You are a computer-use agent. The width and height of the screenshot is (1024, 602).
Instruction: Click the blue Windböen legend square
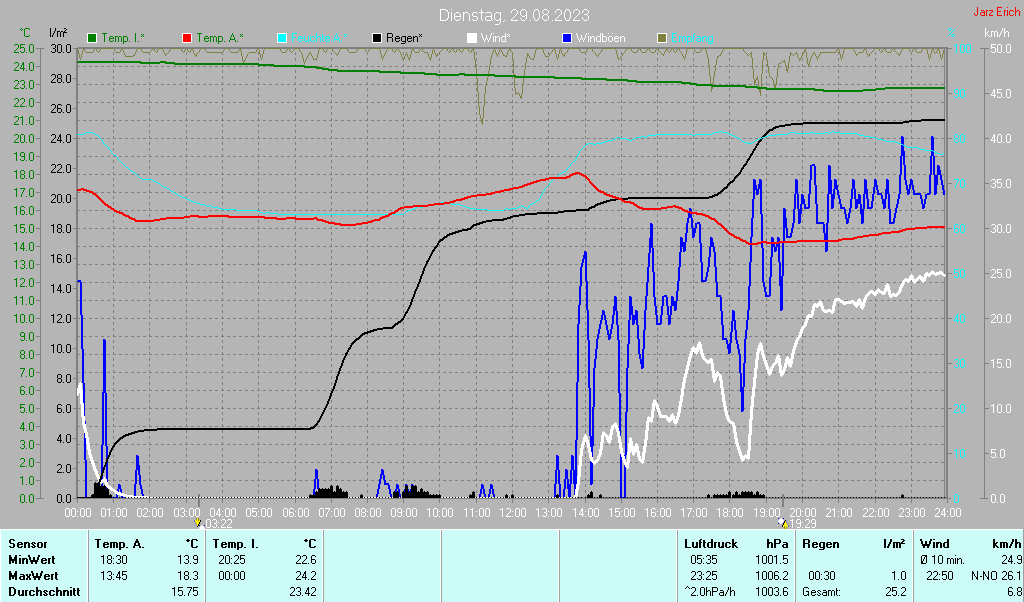click(x=568, y=39)
